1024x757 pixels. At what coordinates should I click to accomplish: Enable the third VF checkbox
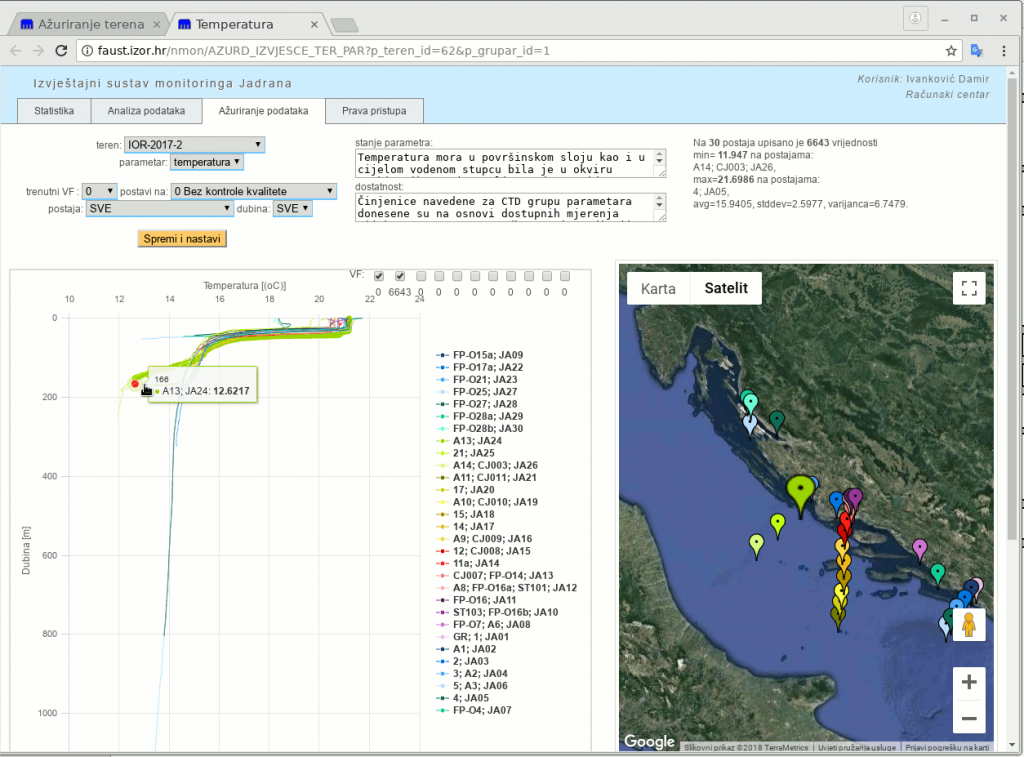(421, 276)
